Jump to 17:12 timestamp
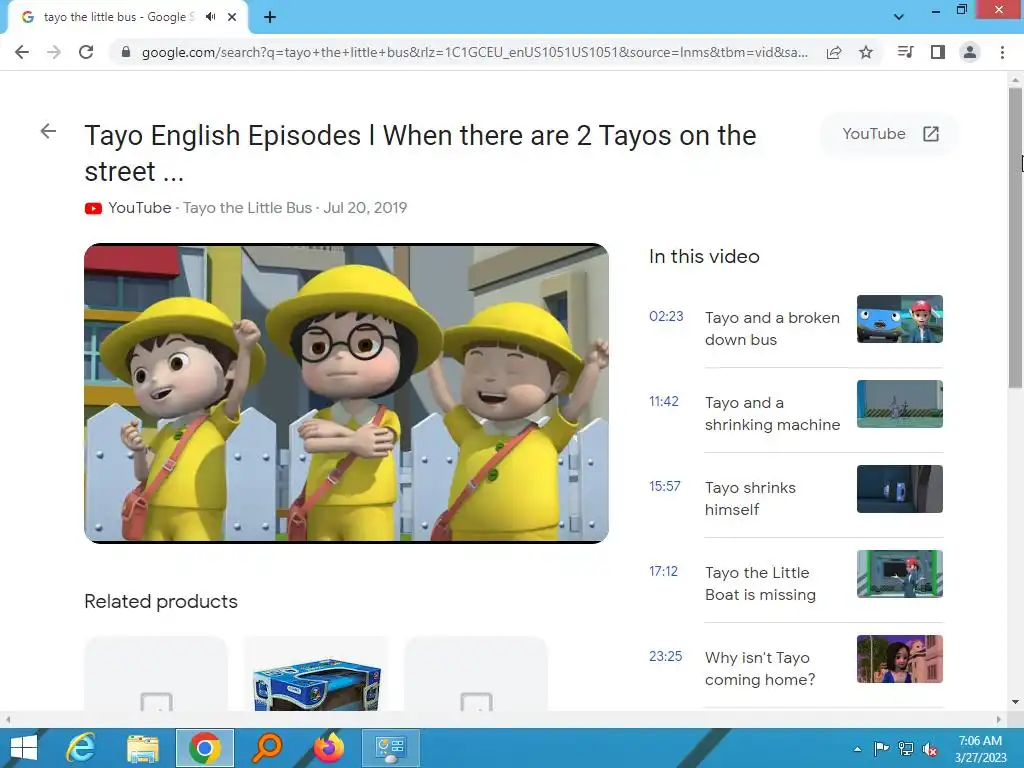1024x768 pixels. [664, 571]
